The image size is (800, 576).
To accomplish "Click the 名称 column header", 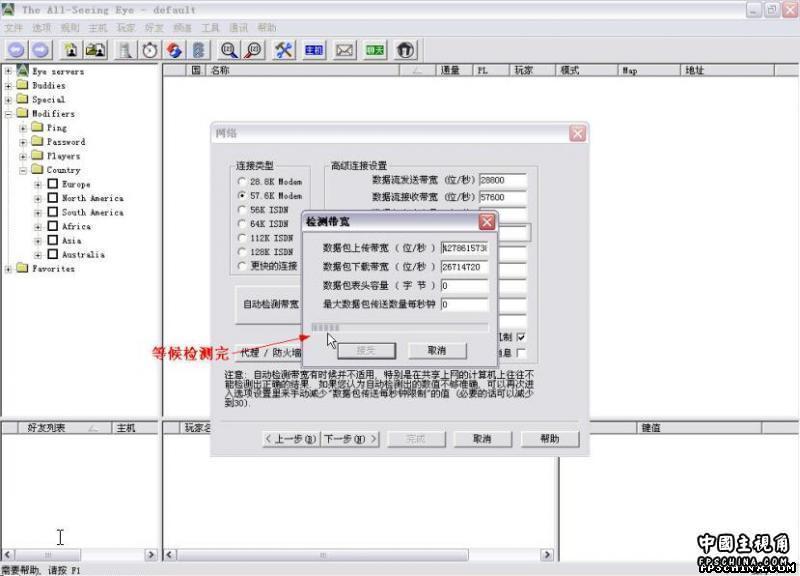I will (x=303, y=70).
